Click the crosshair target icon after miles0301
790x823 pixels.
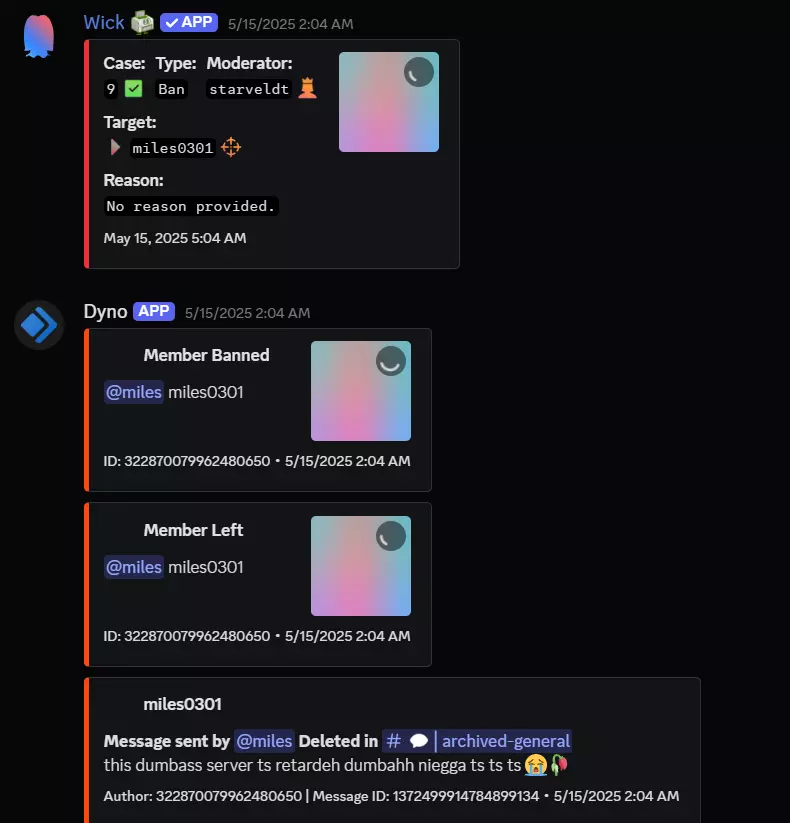pyautogui.click(x=231, y=147)
